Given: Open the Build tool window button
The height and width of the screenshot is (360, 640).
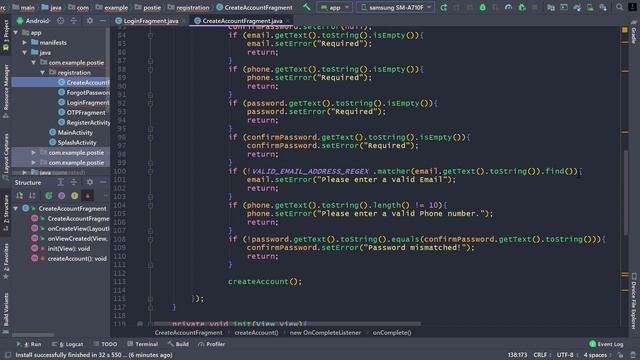Looking at the screenshot, I should 178,344.
